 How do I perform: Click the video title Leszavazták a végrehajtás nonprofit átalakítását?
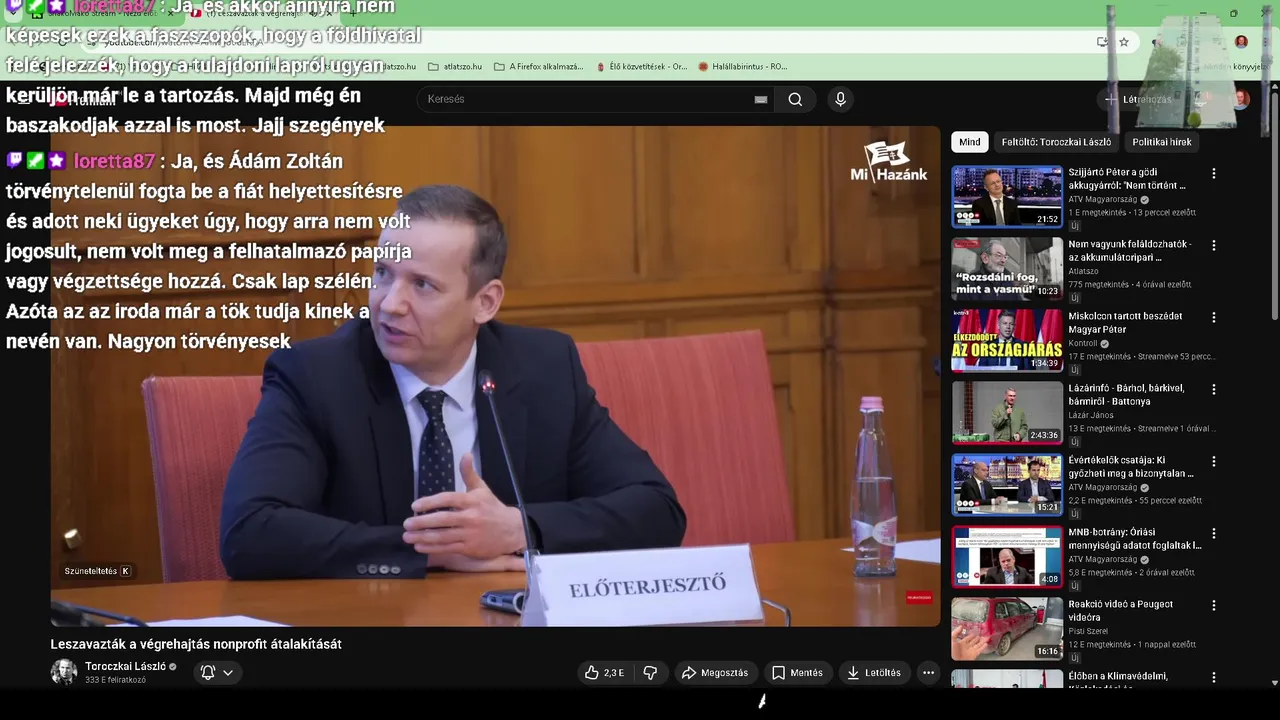[x=196, y=644]
